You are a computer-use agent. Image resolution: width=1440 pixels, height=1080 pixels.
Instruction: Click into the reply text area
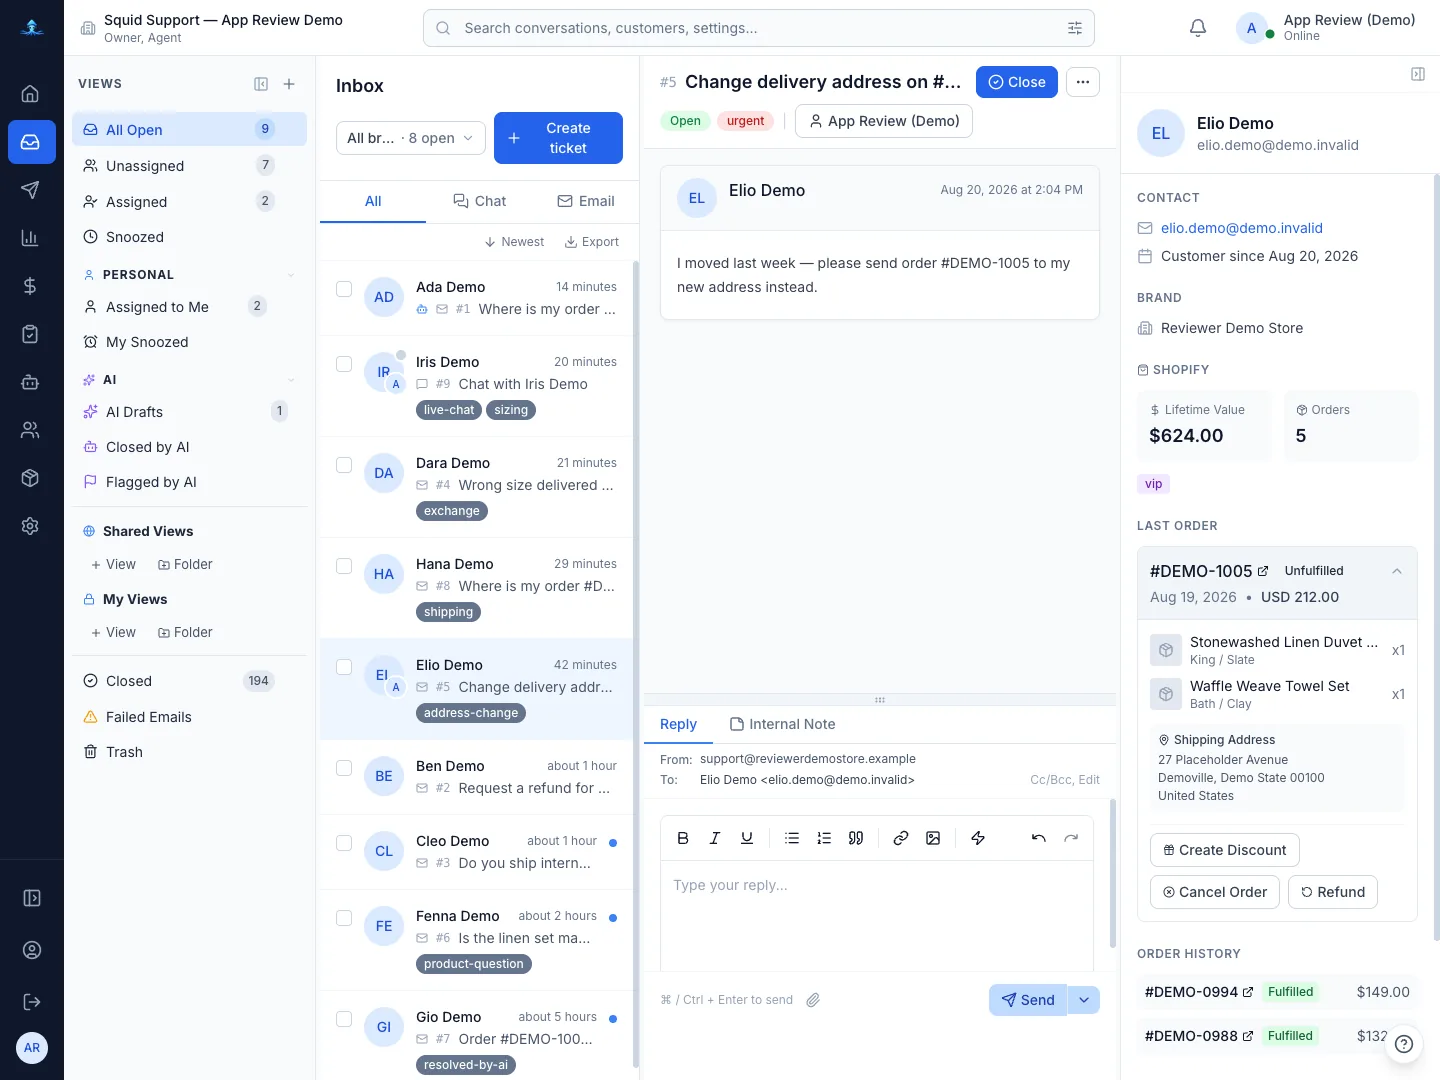[x=877, y=915]
